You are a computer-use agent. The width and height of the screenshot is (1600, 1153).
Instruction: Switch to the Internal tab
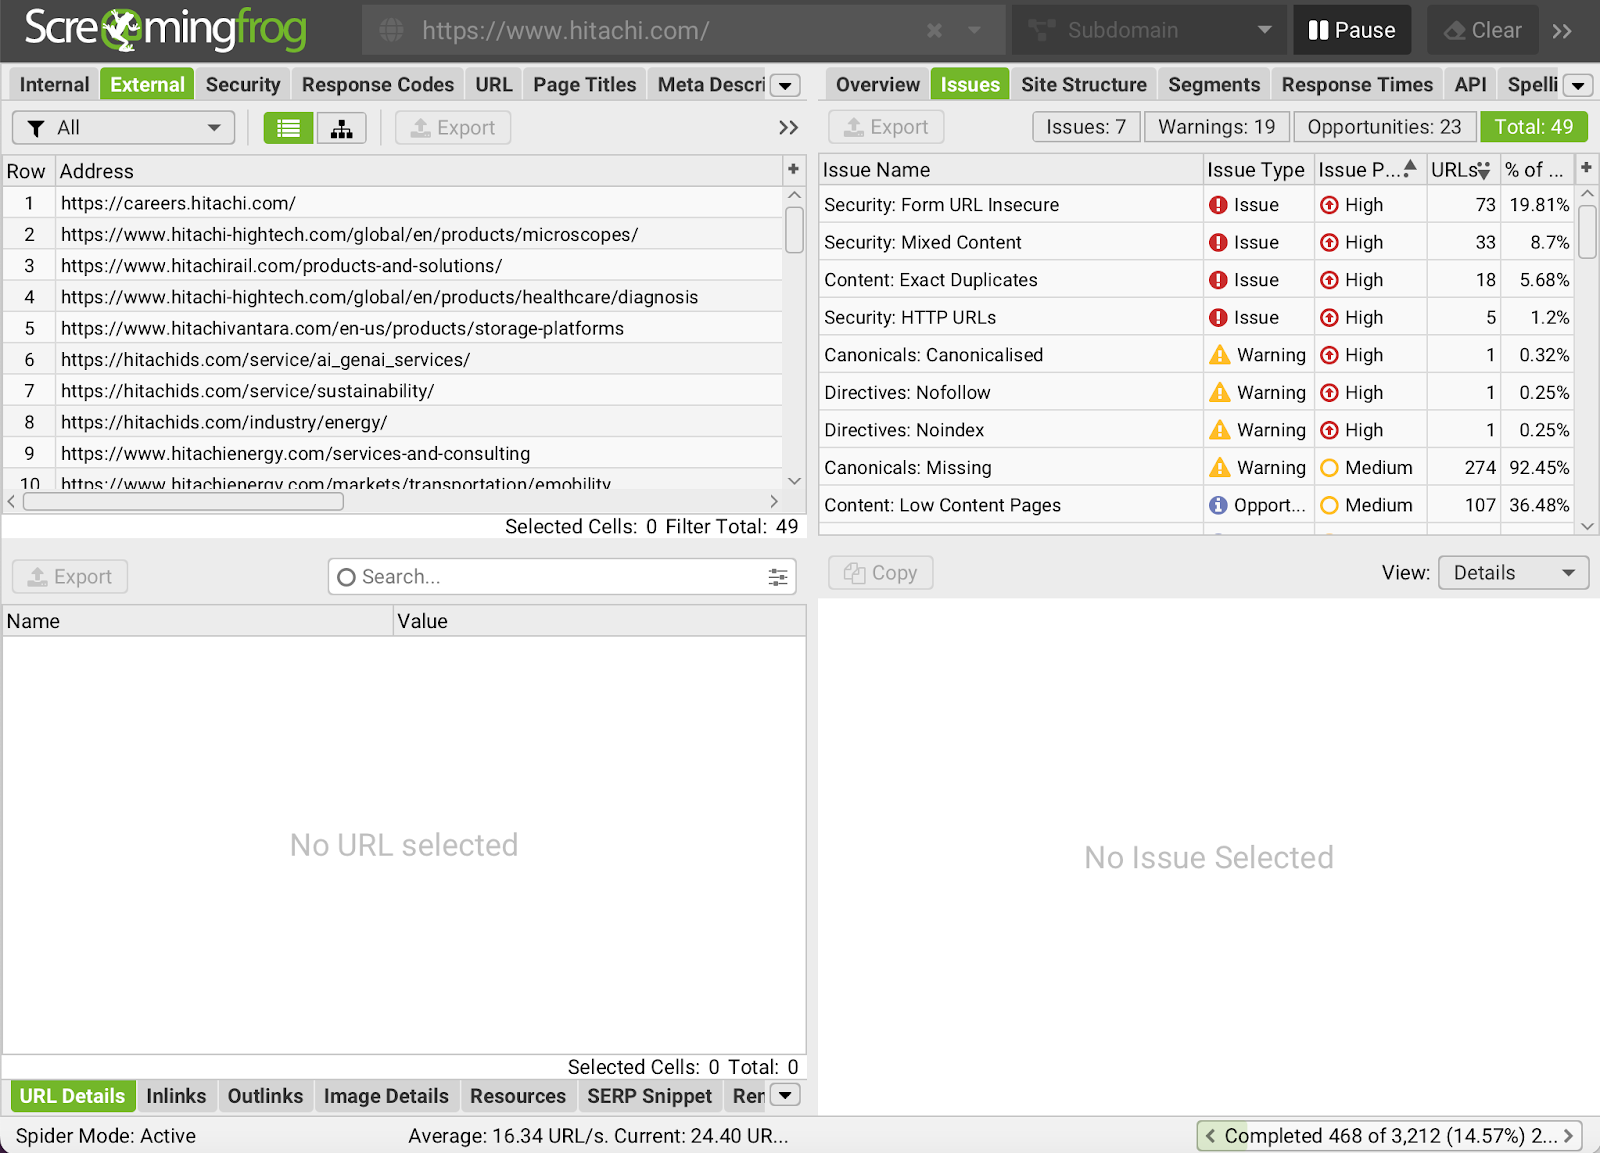click(x=54, y=85)
